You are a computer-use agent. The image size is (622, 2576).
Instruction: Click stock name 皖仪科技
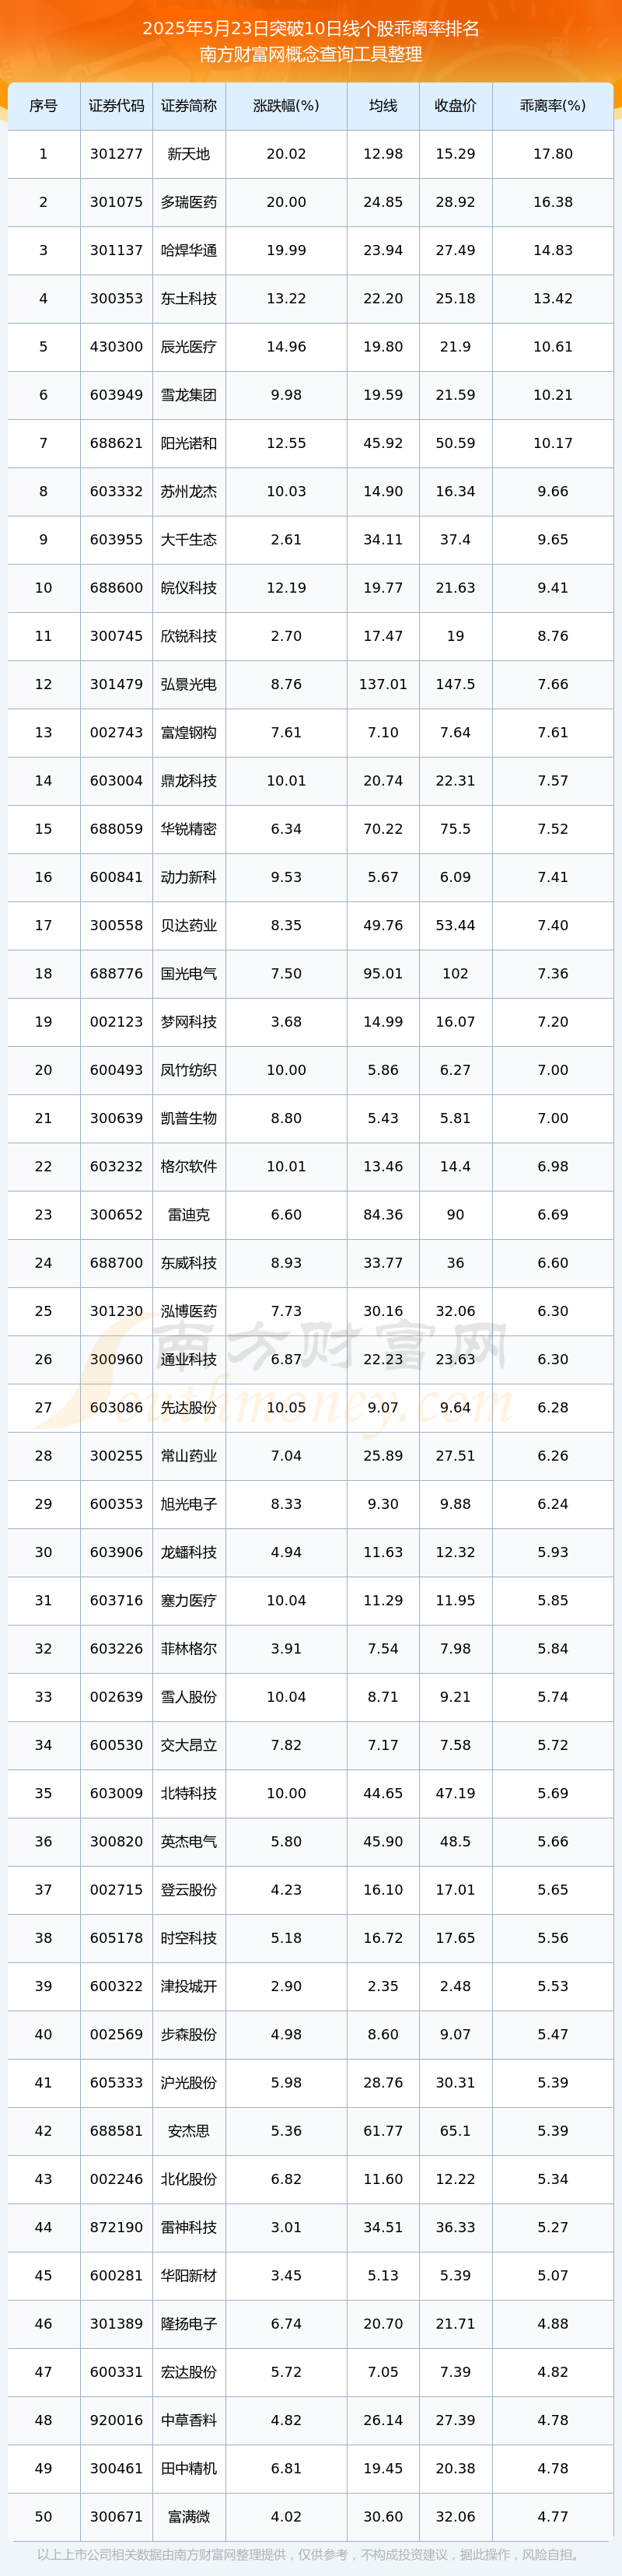tap(189, 588)
